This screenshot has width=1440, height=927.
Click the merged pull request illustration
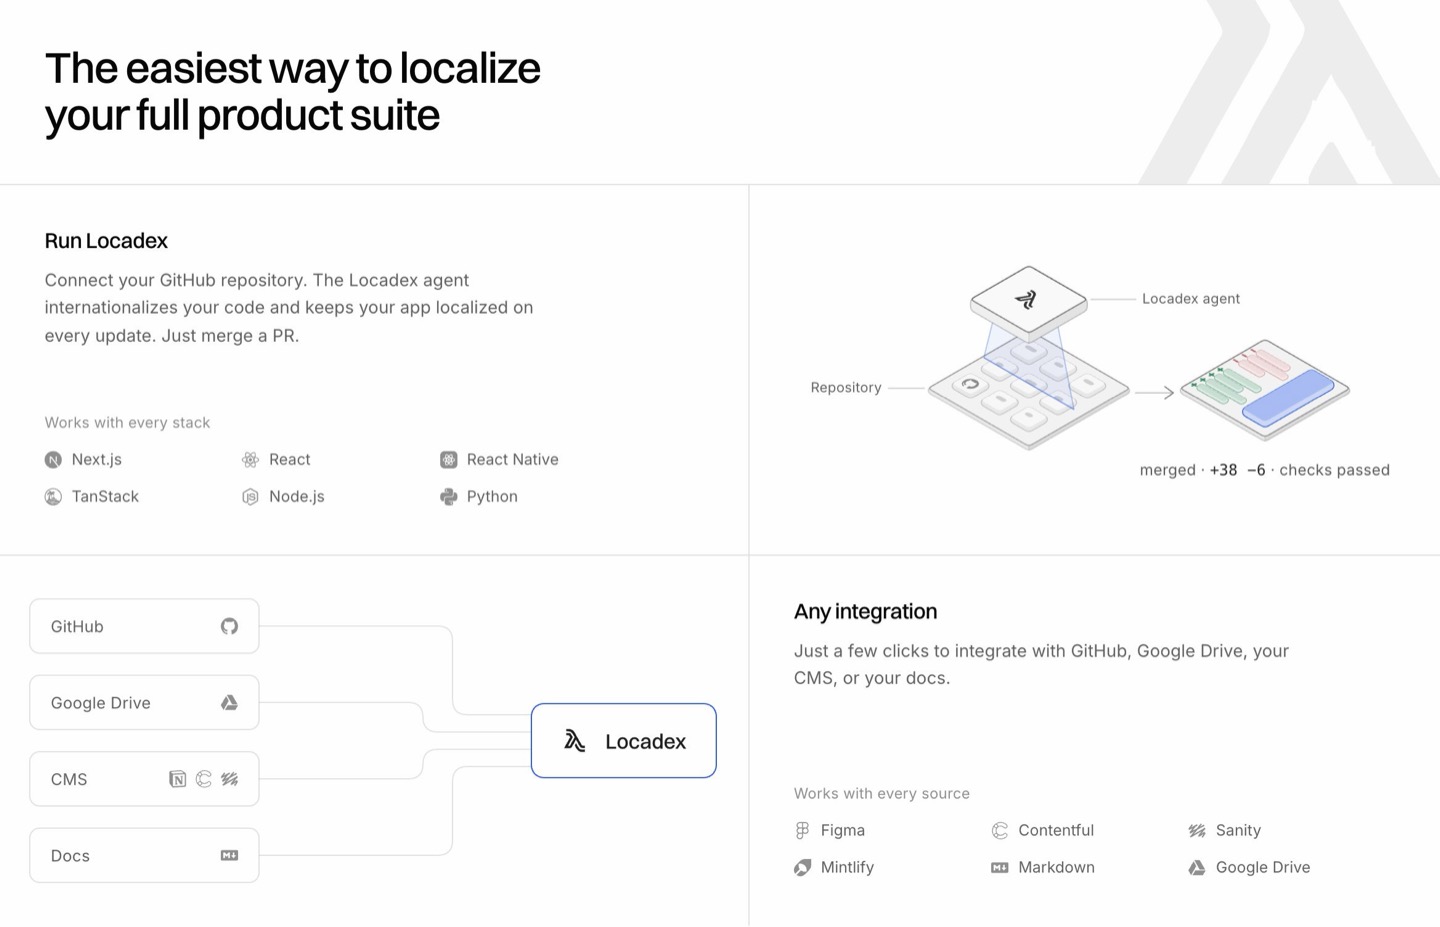[1265, 389]
